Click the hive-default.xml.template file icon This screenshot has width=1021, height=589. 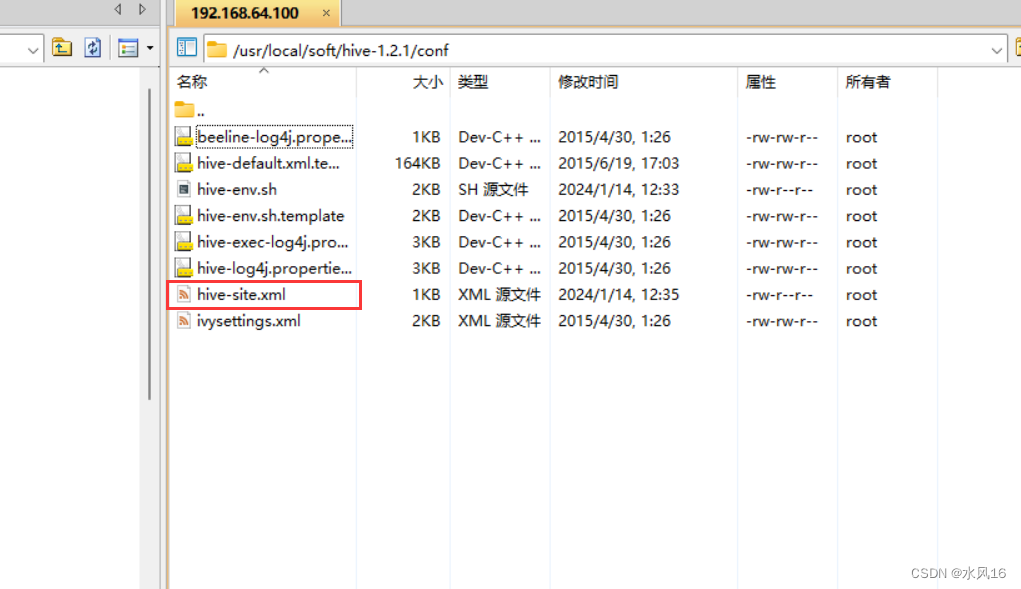184,163
